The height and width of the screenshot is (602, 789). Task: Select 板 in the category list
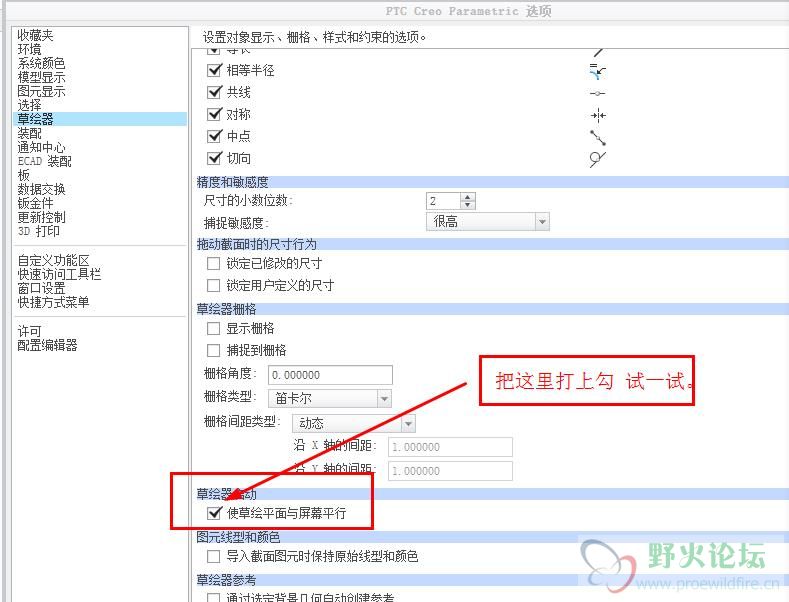(24, 175)
